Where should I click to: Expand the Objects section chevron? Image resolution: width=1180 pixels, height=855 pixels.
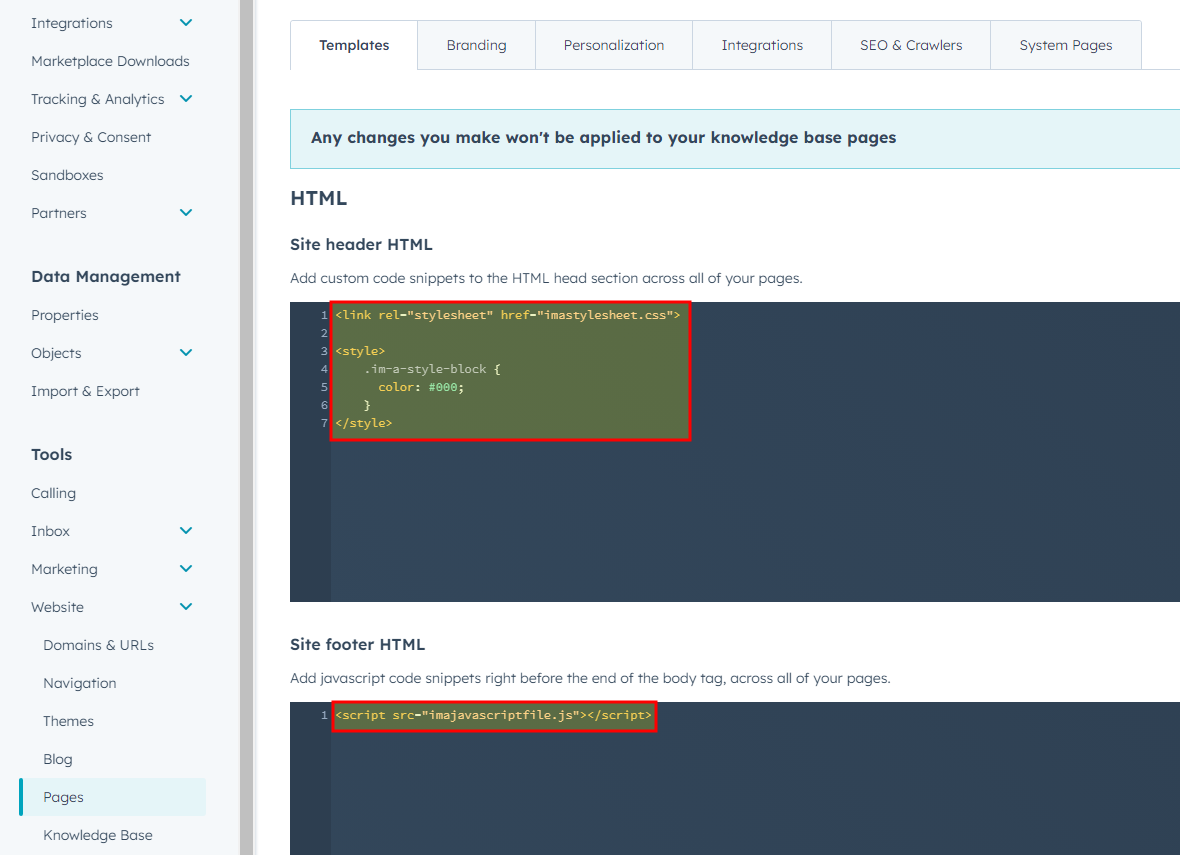pyautogui.click(x=186, y=352)
